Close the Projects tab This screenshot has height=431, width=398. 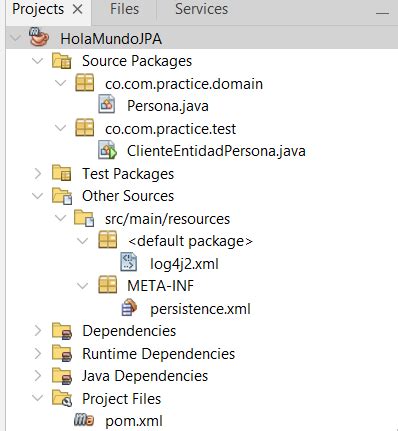pos(77,10)
